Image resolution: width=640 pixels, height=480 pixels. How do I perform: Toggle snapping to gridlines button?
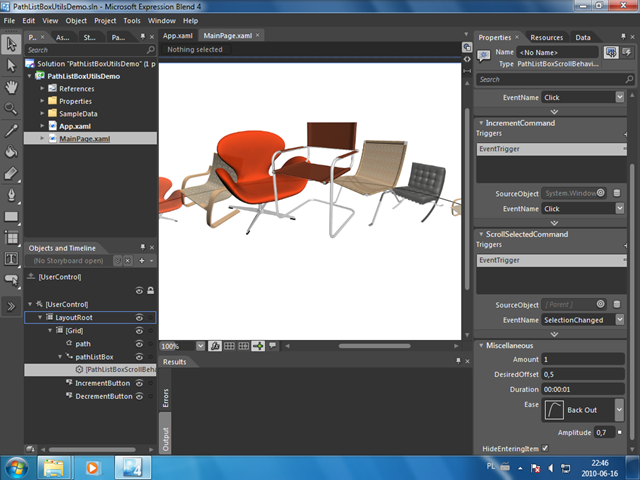tap(244, 346)
